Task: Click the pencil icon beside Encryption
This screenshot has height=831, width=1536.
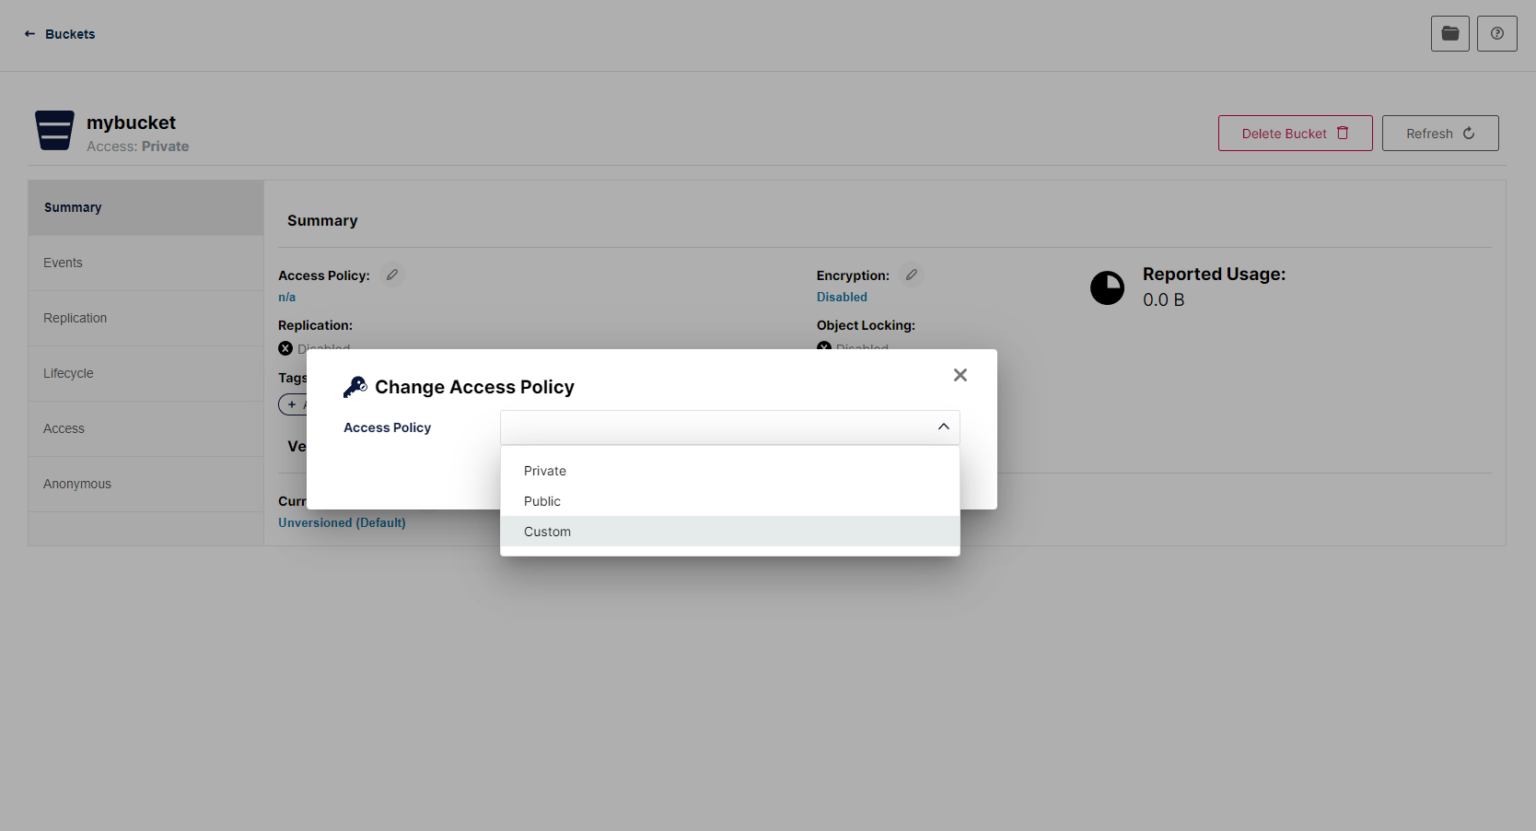Action: tap(911, 275)
